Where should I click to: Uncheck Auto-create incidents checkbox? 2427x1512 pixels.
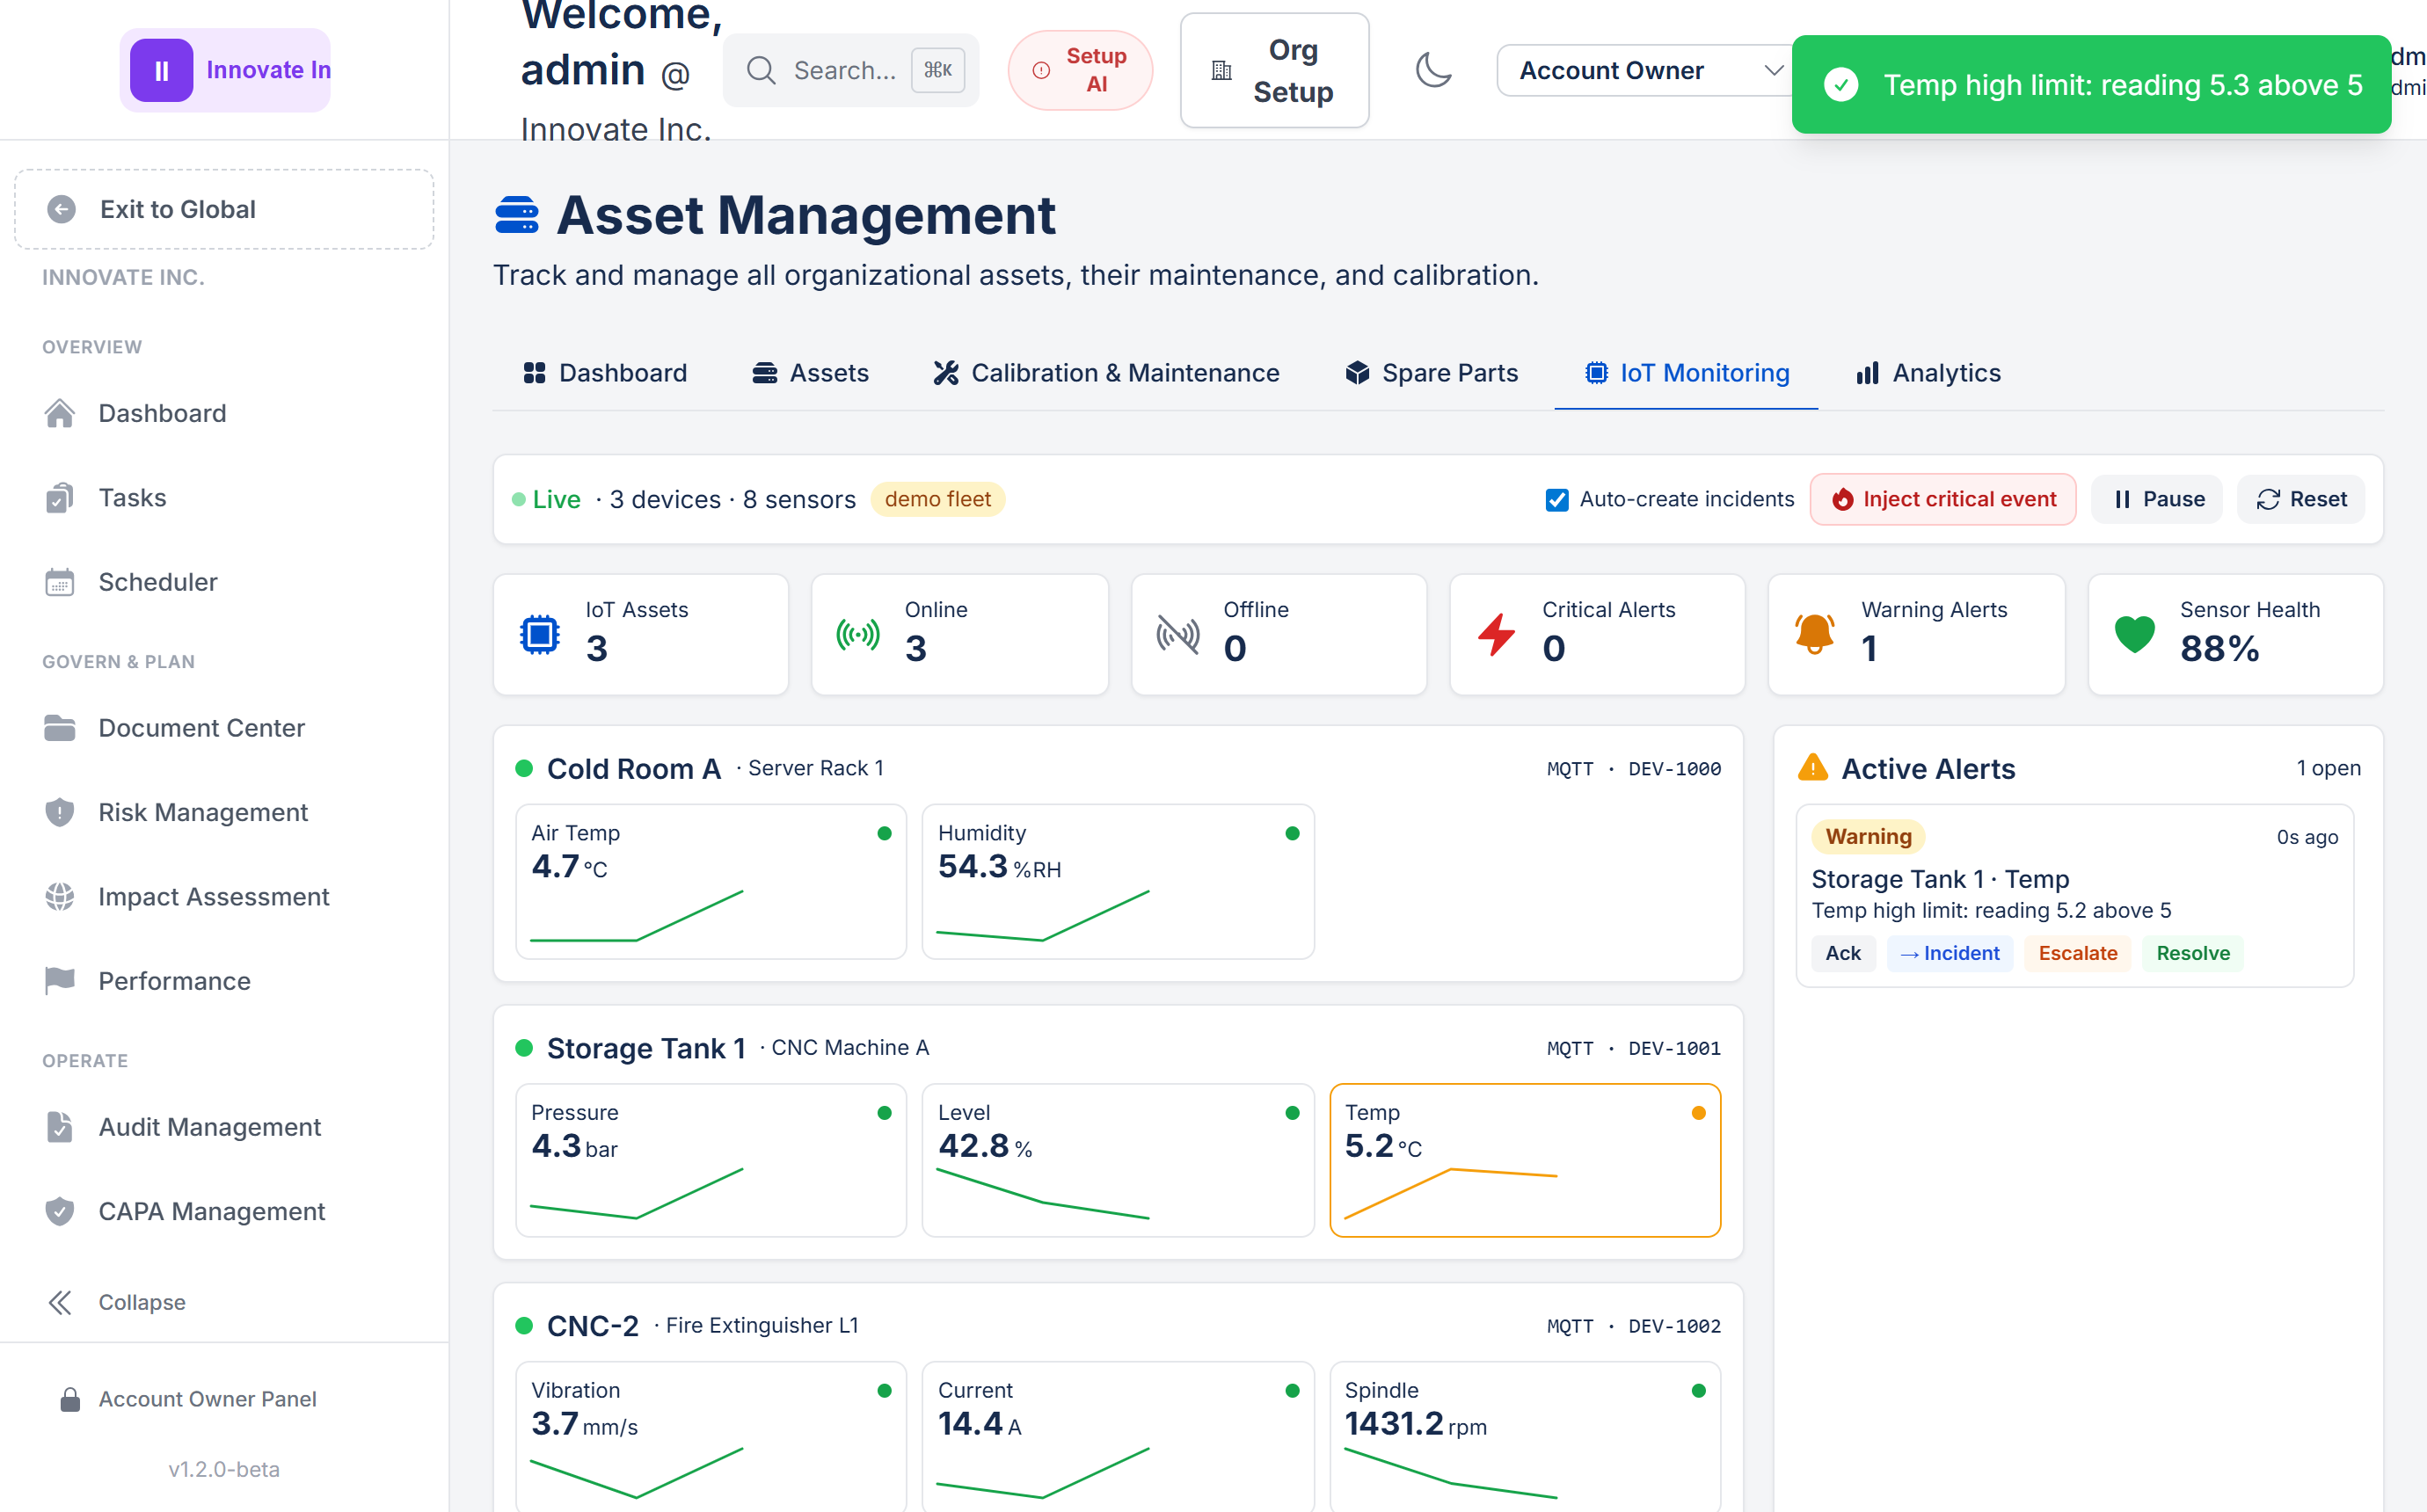pyautogui.click(x=1556, y=499)
